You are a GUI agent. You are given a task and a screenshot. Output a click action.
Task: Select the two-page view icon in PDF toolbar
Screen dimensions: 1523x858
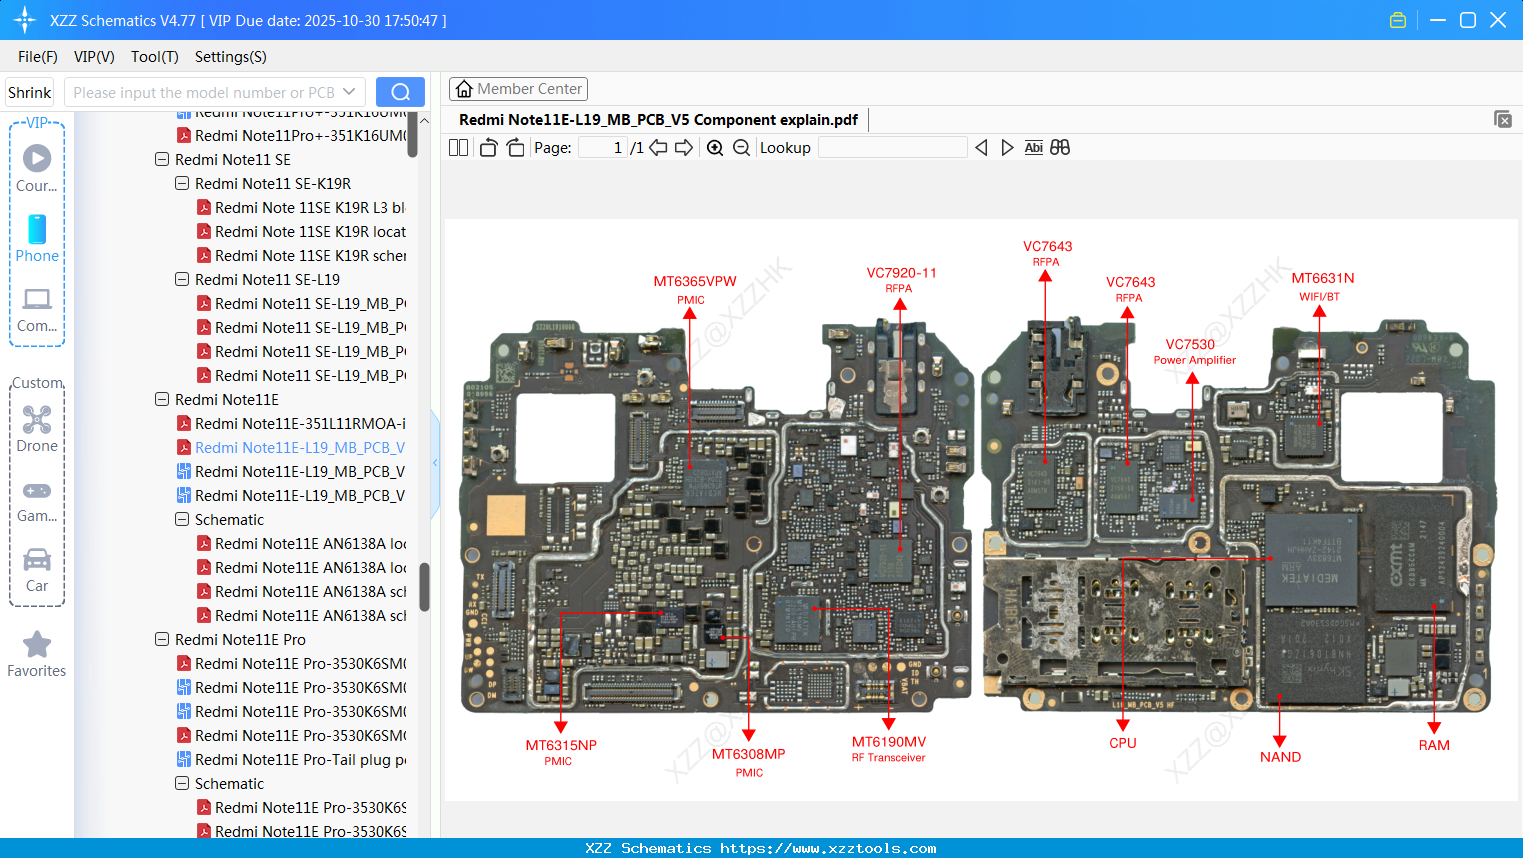pyautogui.click(x=458, y=147)
